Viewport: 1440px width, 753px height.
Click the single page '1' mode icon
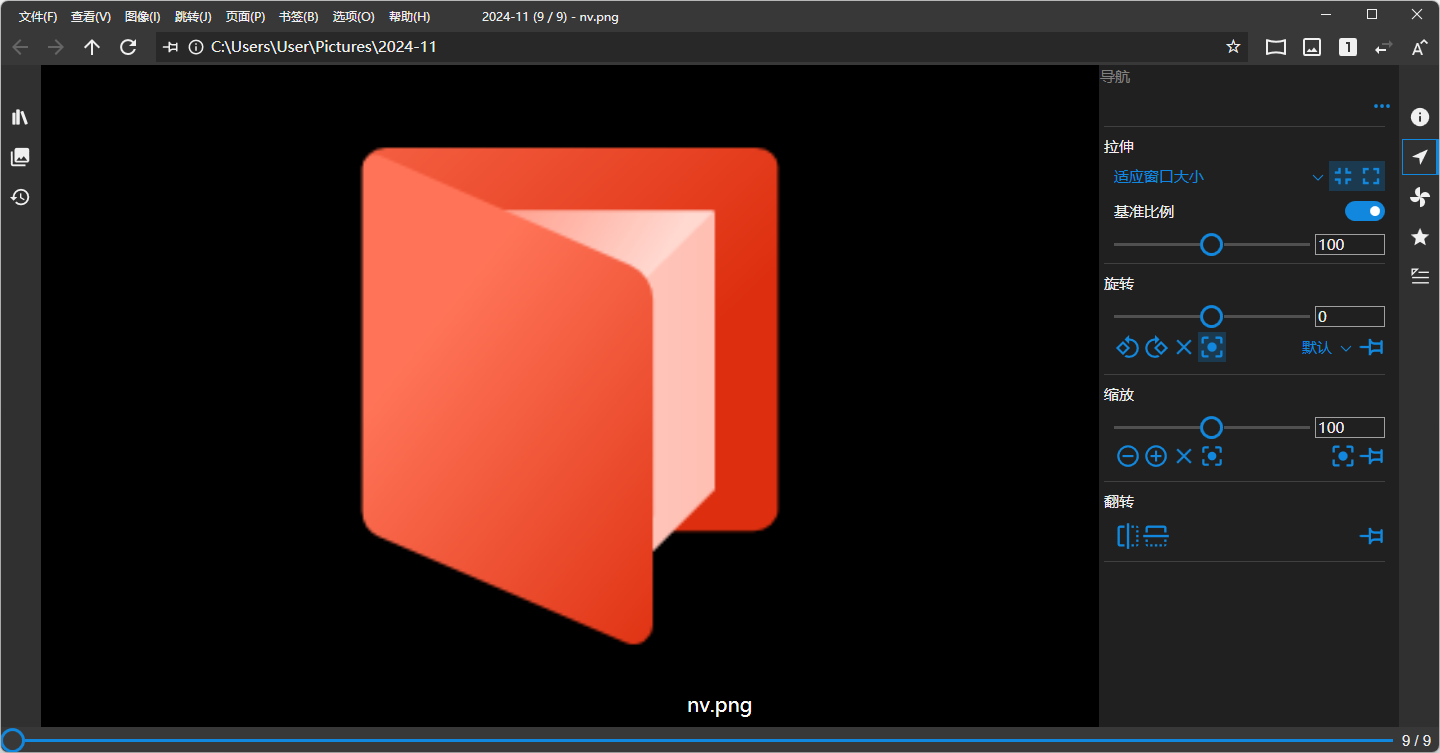pyautogui.click(x=1348, y=47)
